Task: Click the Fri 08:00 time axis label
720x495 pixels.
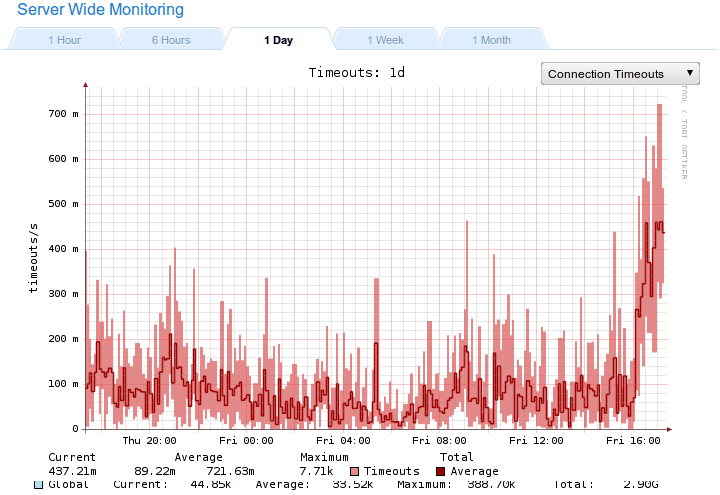Action: [x=440, y=440]
